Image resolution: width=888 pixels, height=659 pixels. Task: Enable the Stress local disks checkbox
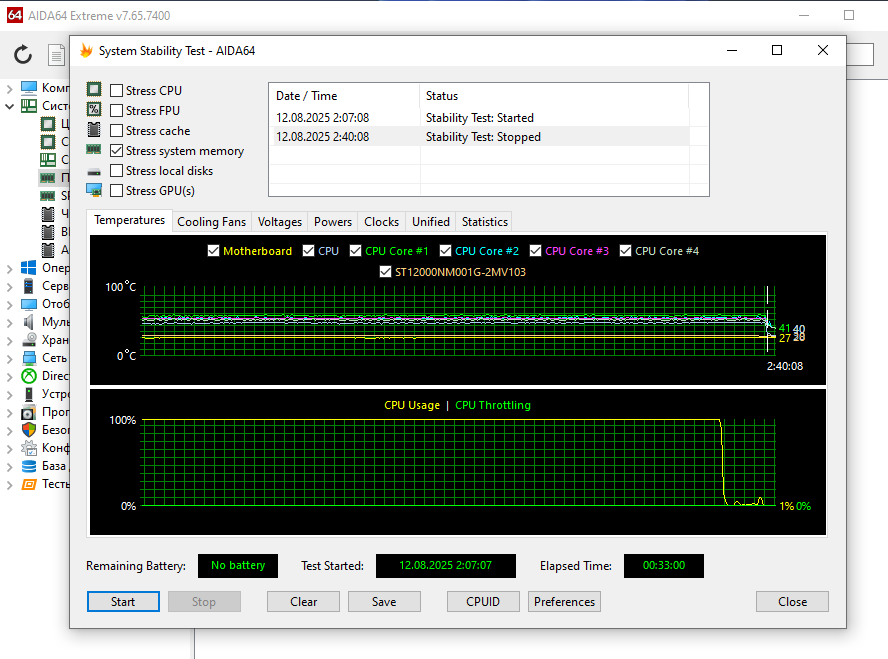(x=116, y=170)
